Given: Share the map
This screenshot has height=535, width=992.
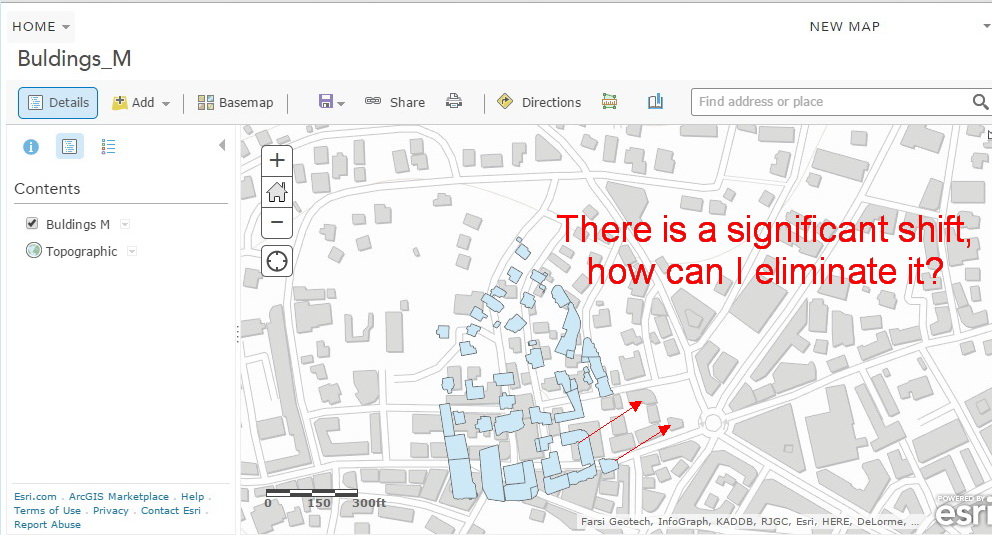Looking at the screenshot, I should point(395,102).
